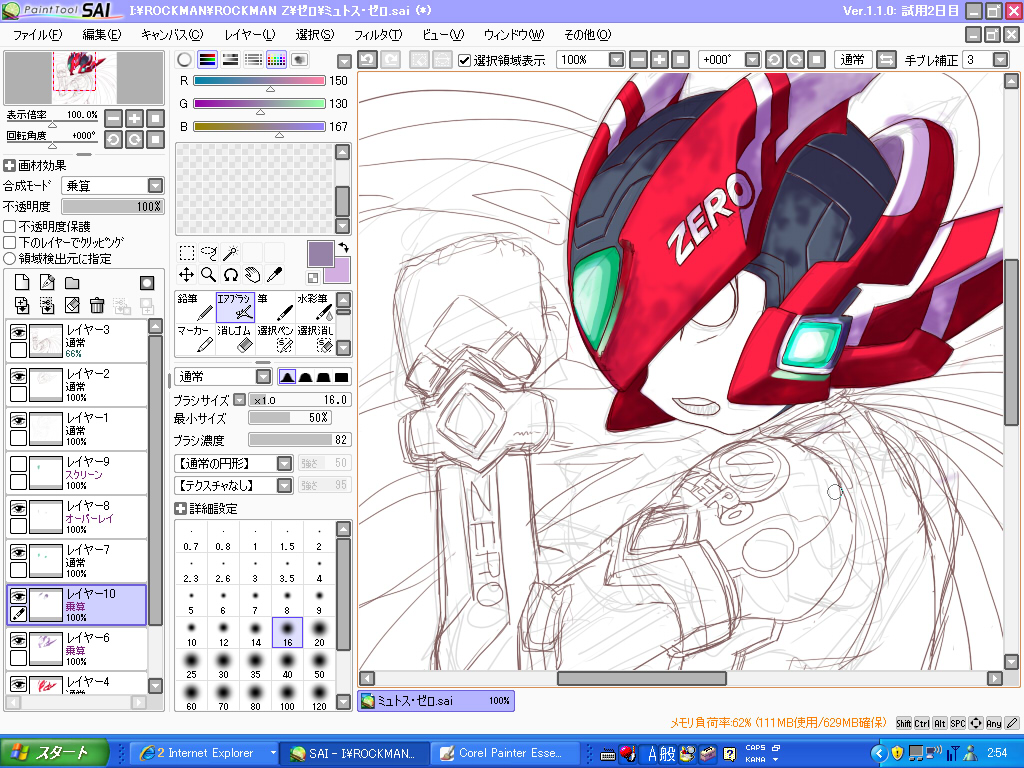This screenshot has width=1024, height=768.
Task: Select brush size 30 preset
Action: [x=223, y=667]
